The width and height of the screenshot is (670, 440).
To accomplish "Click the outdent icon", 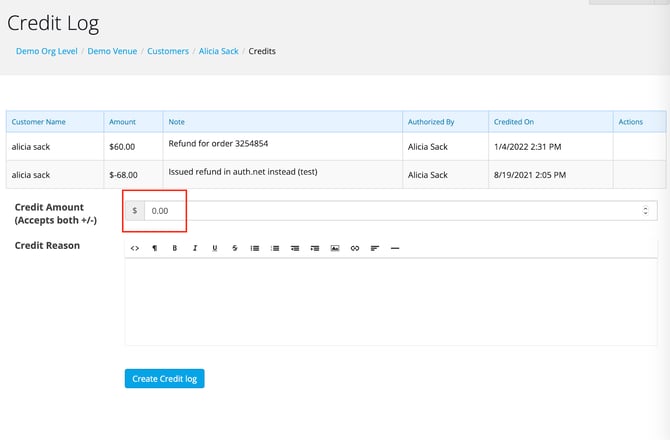I will point(295,248).
